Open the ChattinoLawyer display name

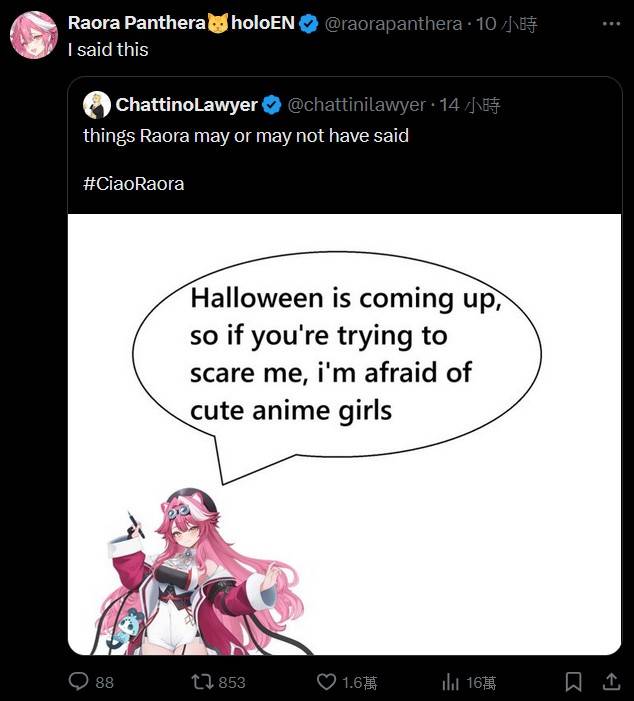point(186,105)
